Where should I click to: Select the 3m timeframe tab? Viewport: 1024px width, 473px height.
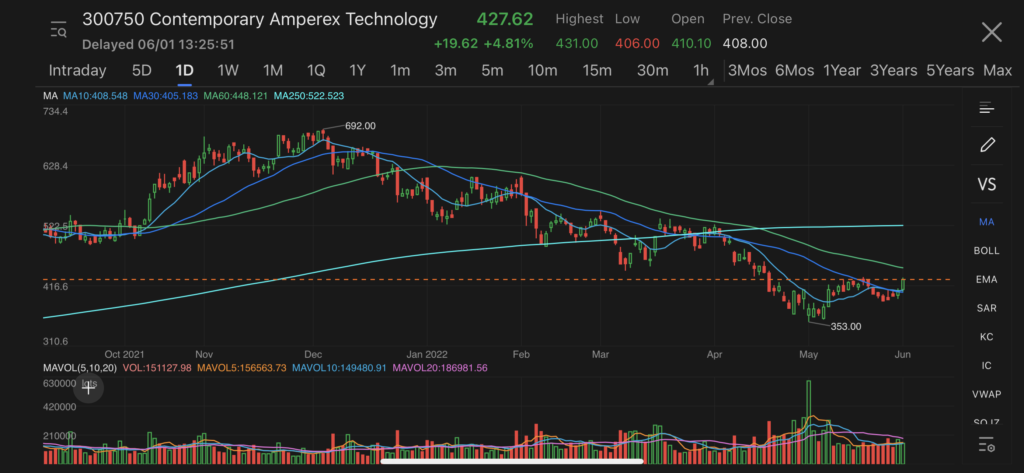(x=445, y=71)
